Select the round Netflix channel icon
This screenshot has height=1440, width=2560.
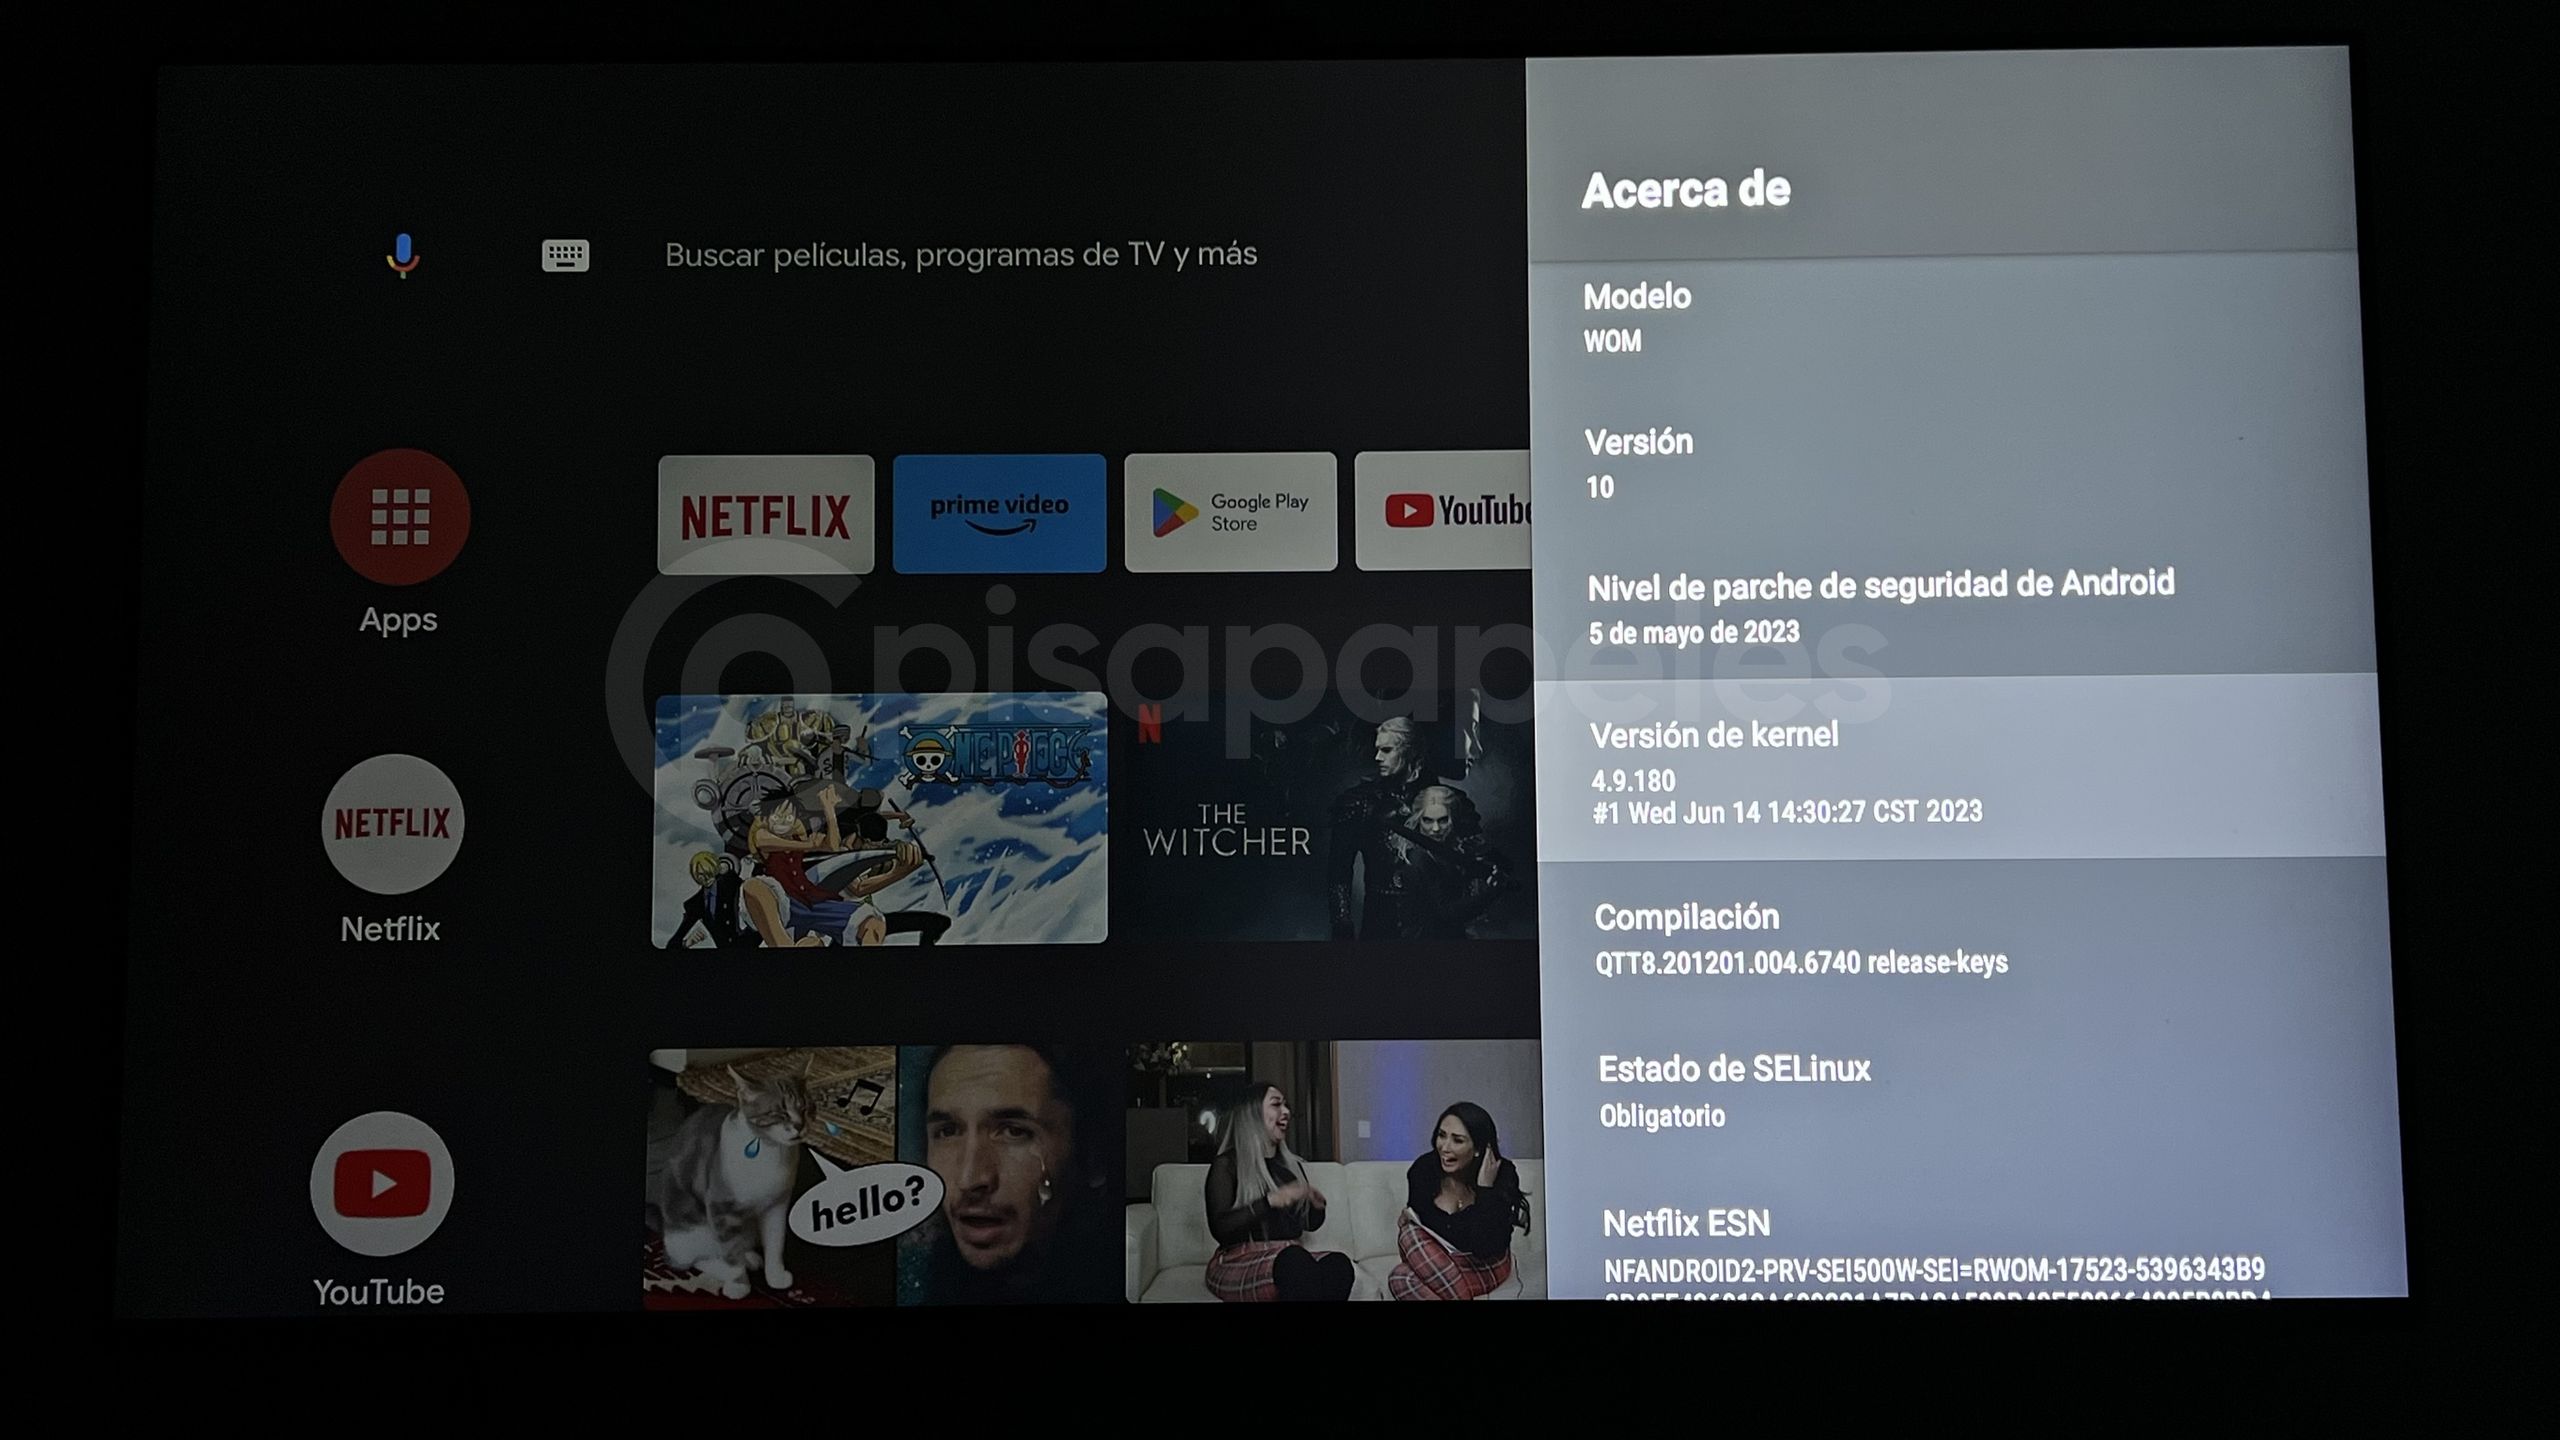click(392, 824)
